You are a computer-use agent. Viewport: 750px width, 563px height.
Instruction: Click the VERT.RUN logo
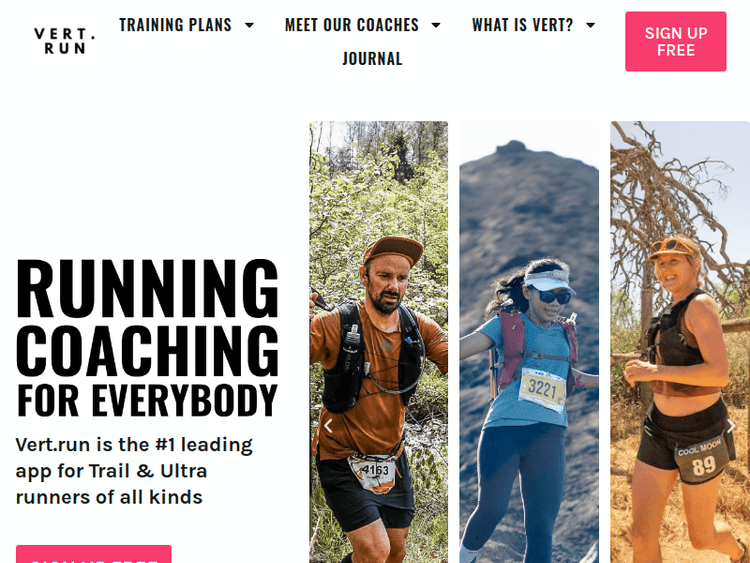point(65,41)
